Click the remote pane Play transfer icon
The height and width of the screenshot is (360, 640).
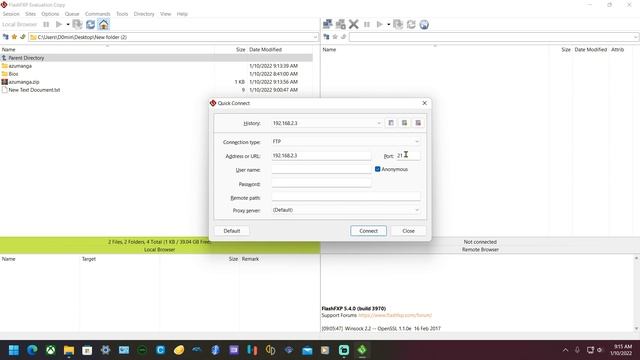[x=379, y=24]
